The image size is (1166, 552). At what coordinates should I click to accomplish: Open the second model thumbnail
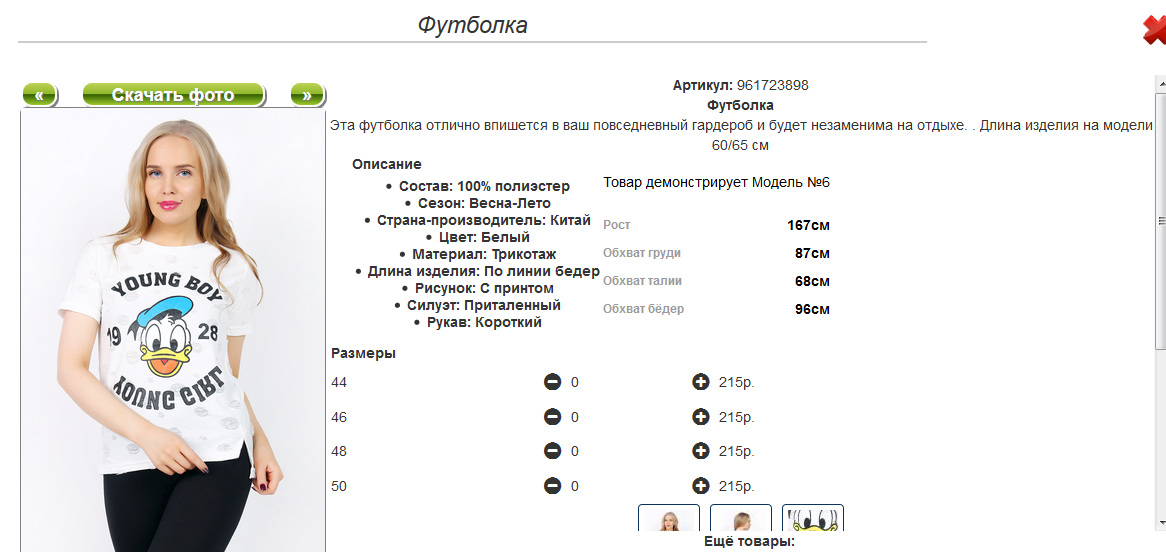pos(741,518)
